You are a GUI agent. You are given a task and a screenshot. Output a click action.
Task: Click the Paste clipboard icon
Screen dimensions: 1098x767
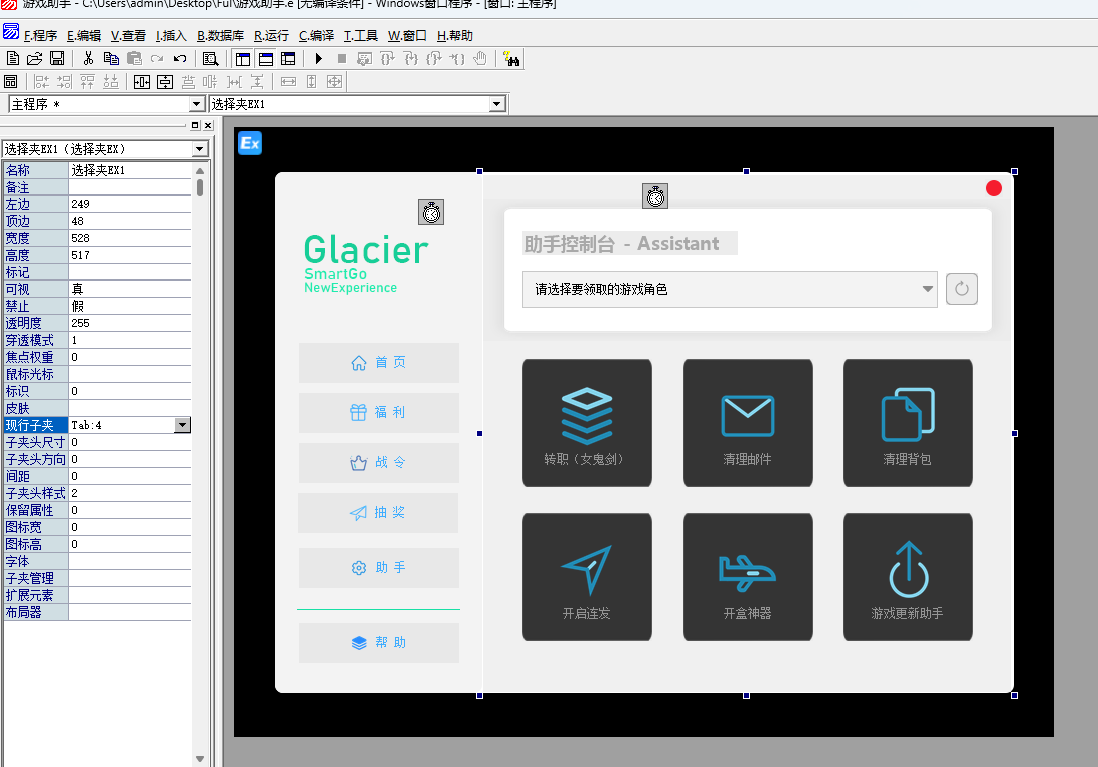click(x=134, y=59)
